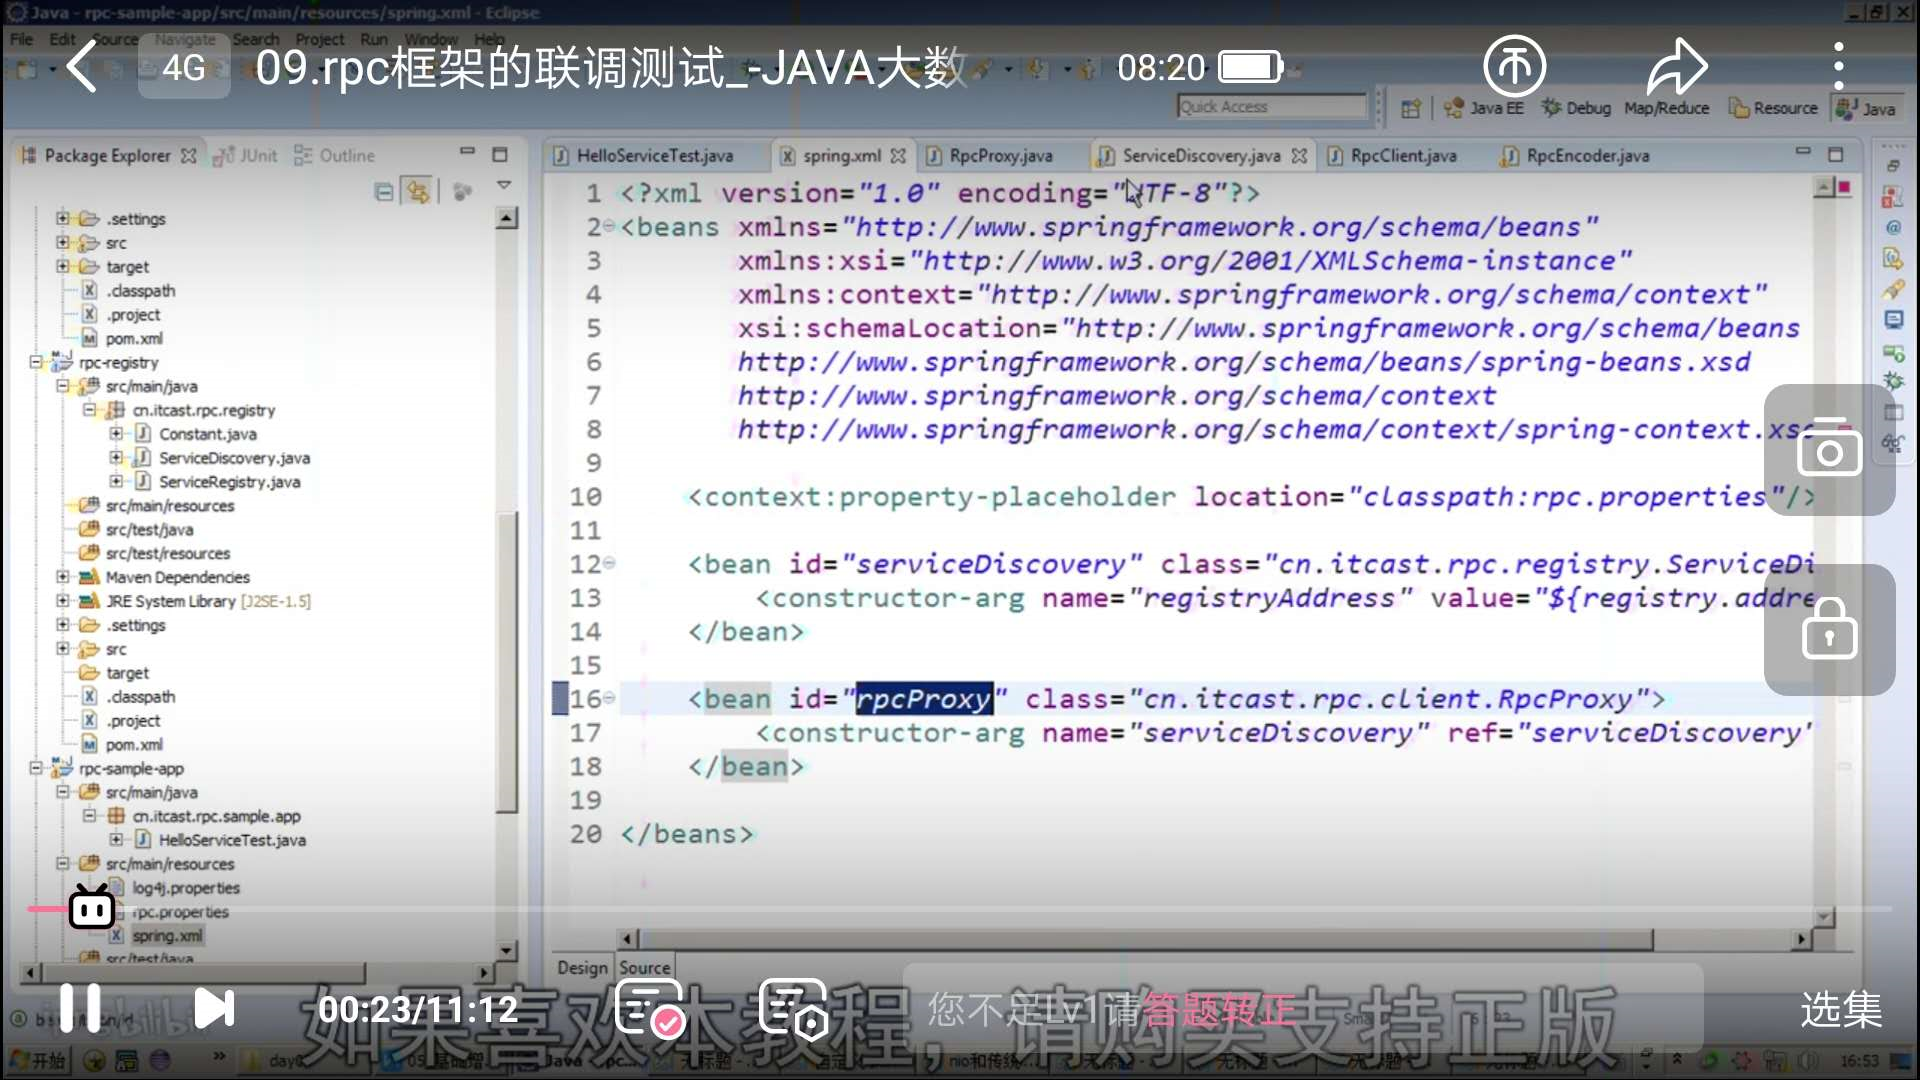Minimize the editor area

tap(1803, 152)
